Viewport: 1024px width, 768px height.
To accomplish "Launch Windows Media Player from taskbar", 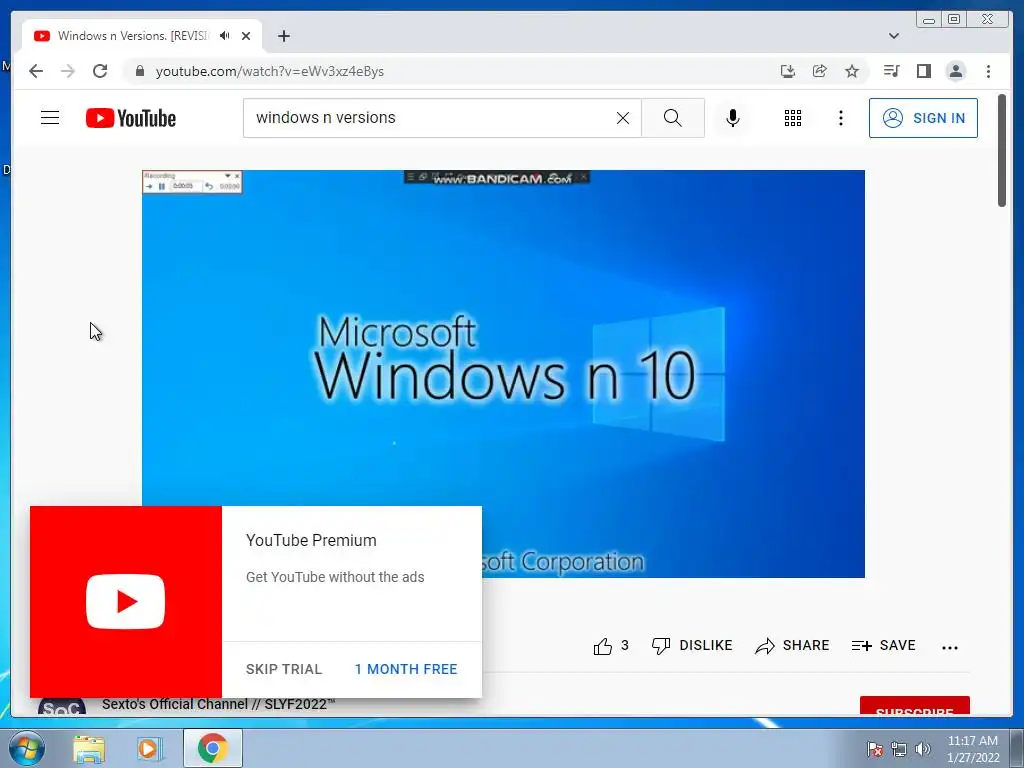I will coord(149,749).
